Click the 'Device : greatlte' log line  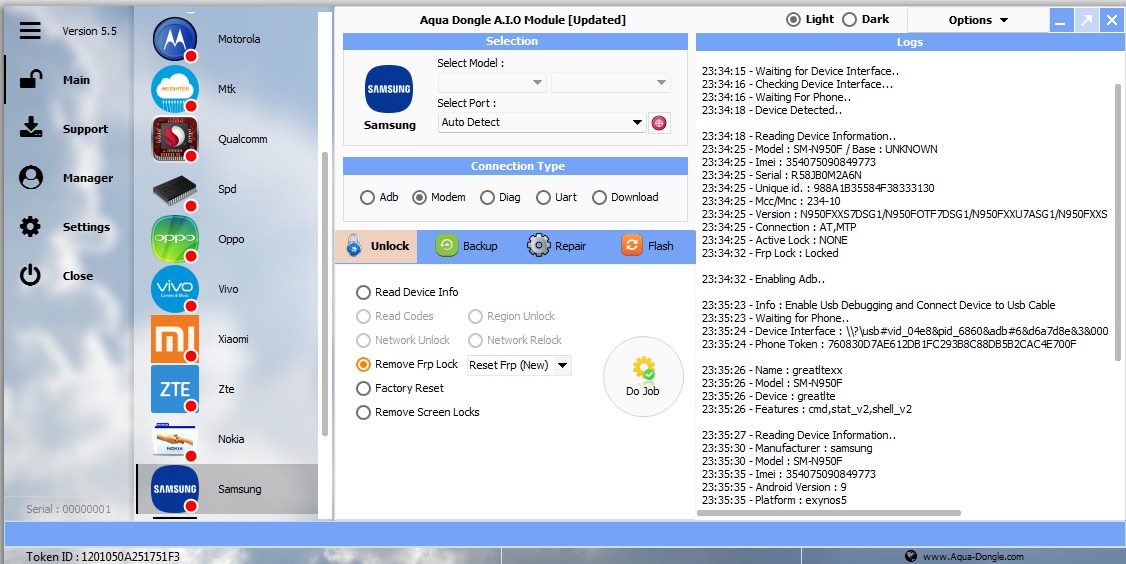click(768, 396)
